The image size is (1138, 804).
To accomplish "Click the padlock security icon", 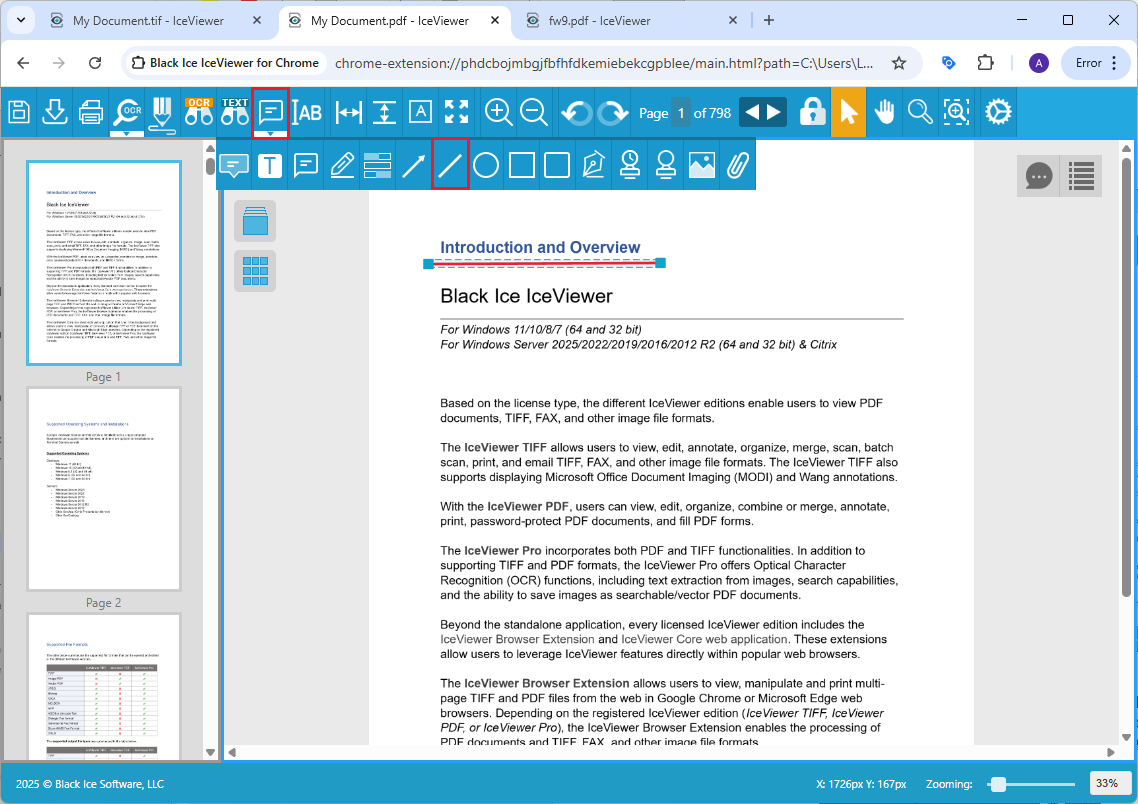I will coord(812,112).
